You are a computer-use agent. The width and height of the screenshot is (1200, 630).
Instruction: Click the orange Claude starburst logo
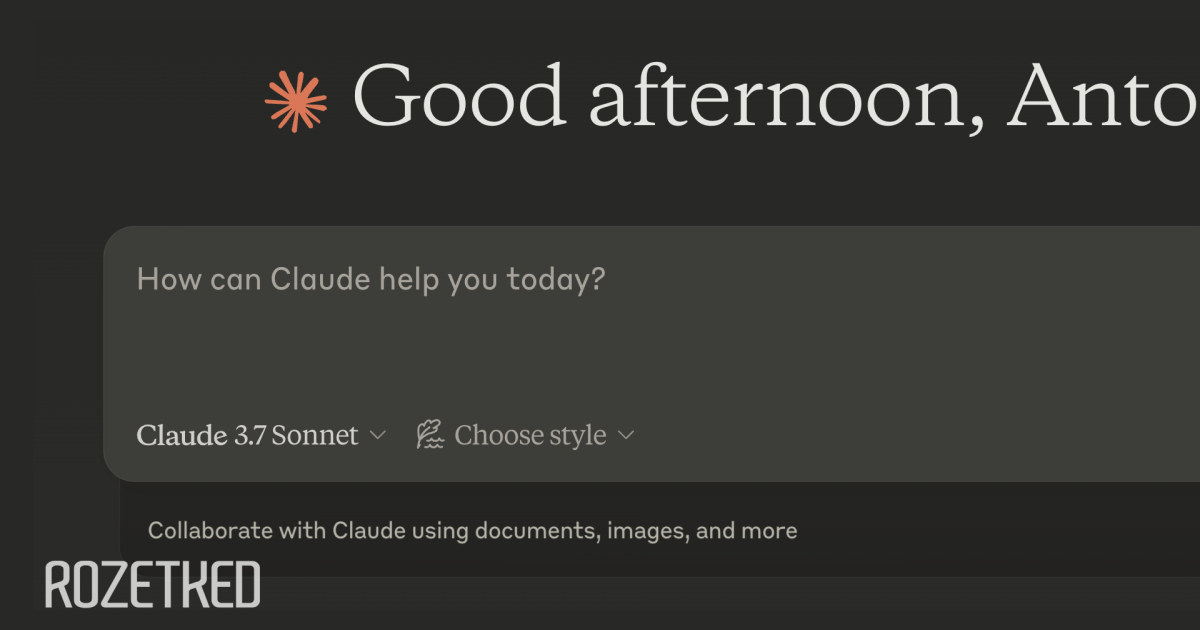(296, 101)
